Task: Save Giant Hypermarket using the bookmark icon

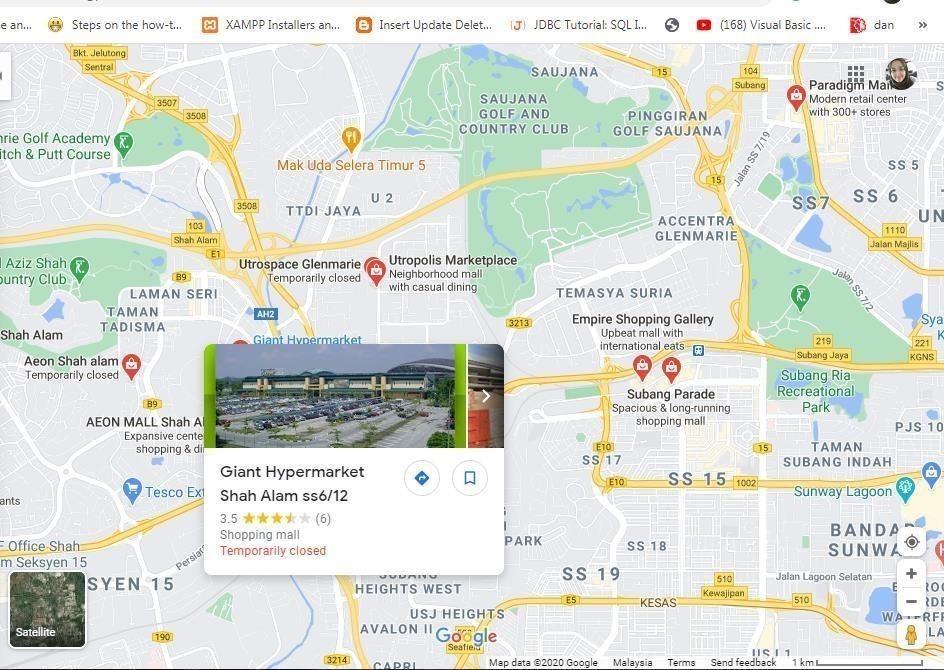Action: [x=470, y=478]
